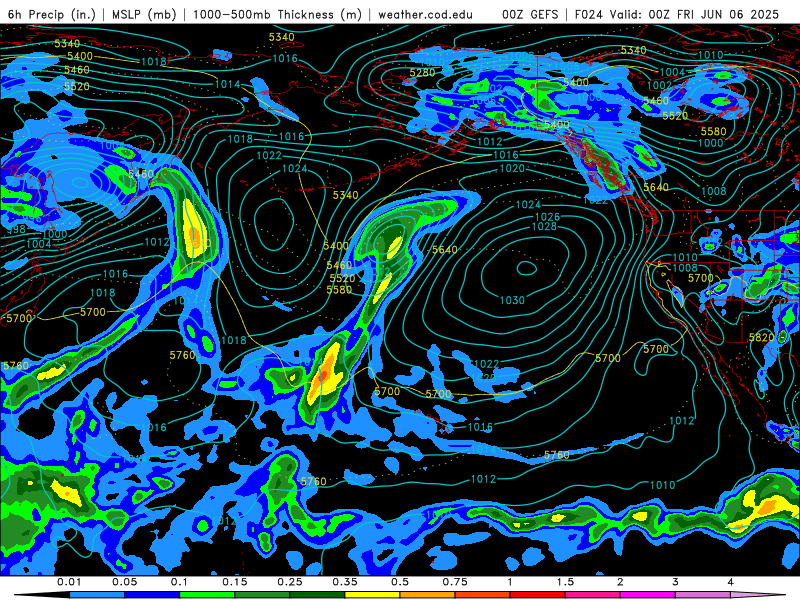Click the 'MSLP (mb)' header label
Screen dimensions: 800x600
144,14
